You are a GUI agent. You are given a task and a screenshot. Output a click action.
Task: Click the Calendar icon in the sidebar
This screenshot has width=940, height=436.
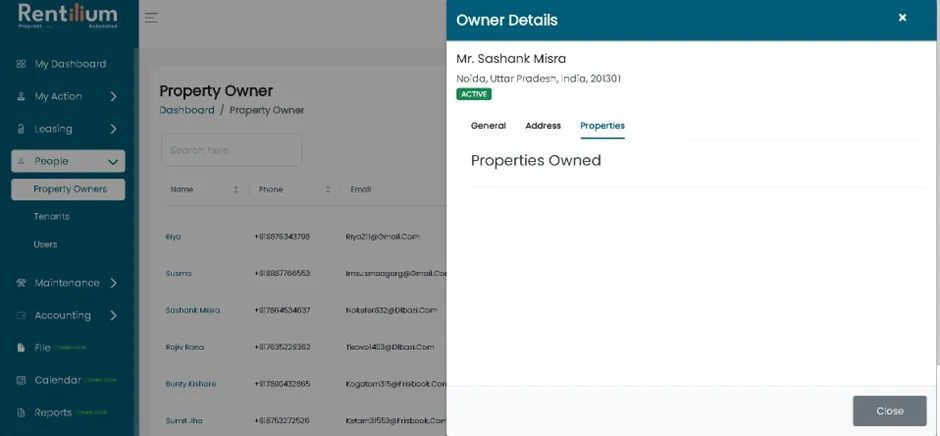[21, 380]
